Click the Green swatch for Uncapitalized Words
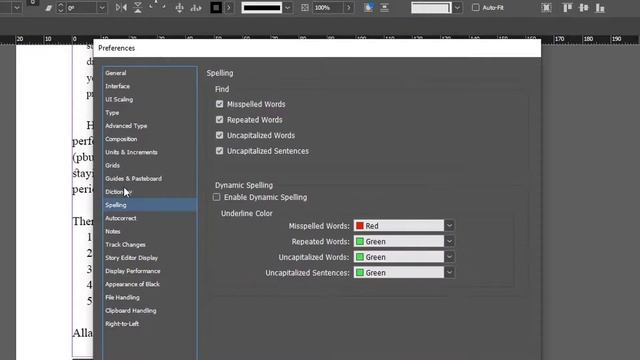 (x=360, y=257)
